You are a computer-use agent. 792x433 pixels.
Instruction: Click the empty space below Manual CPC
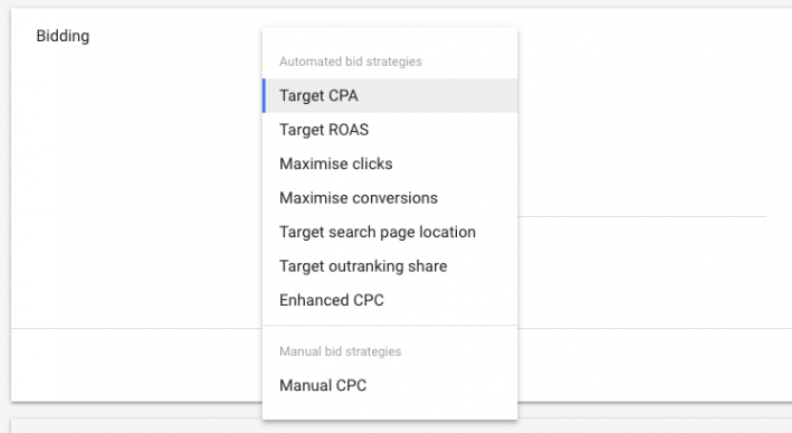click(389, 410)
